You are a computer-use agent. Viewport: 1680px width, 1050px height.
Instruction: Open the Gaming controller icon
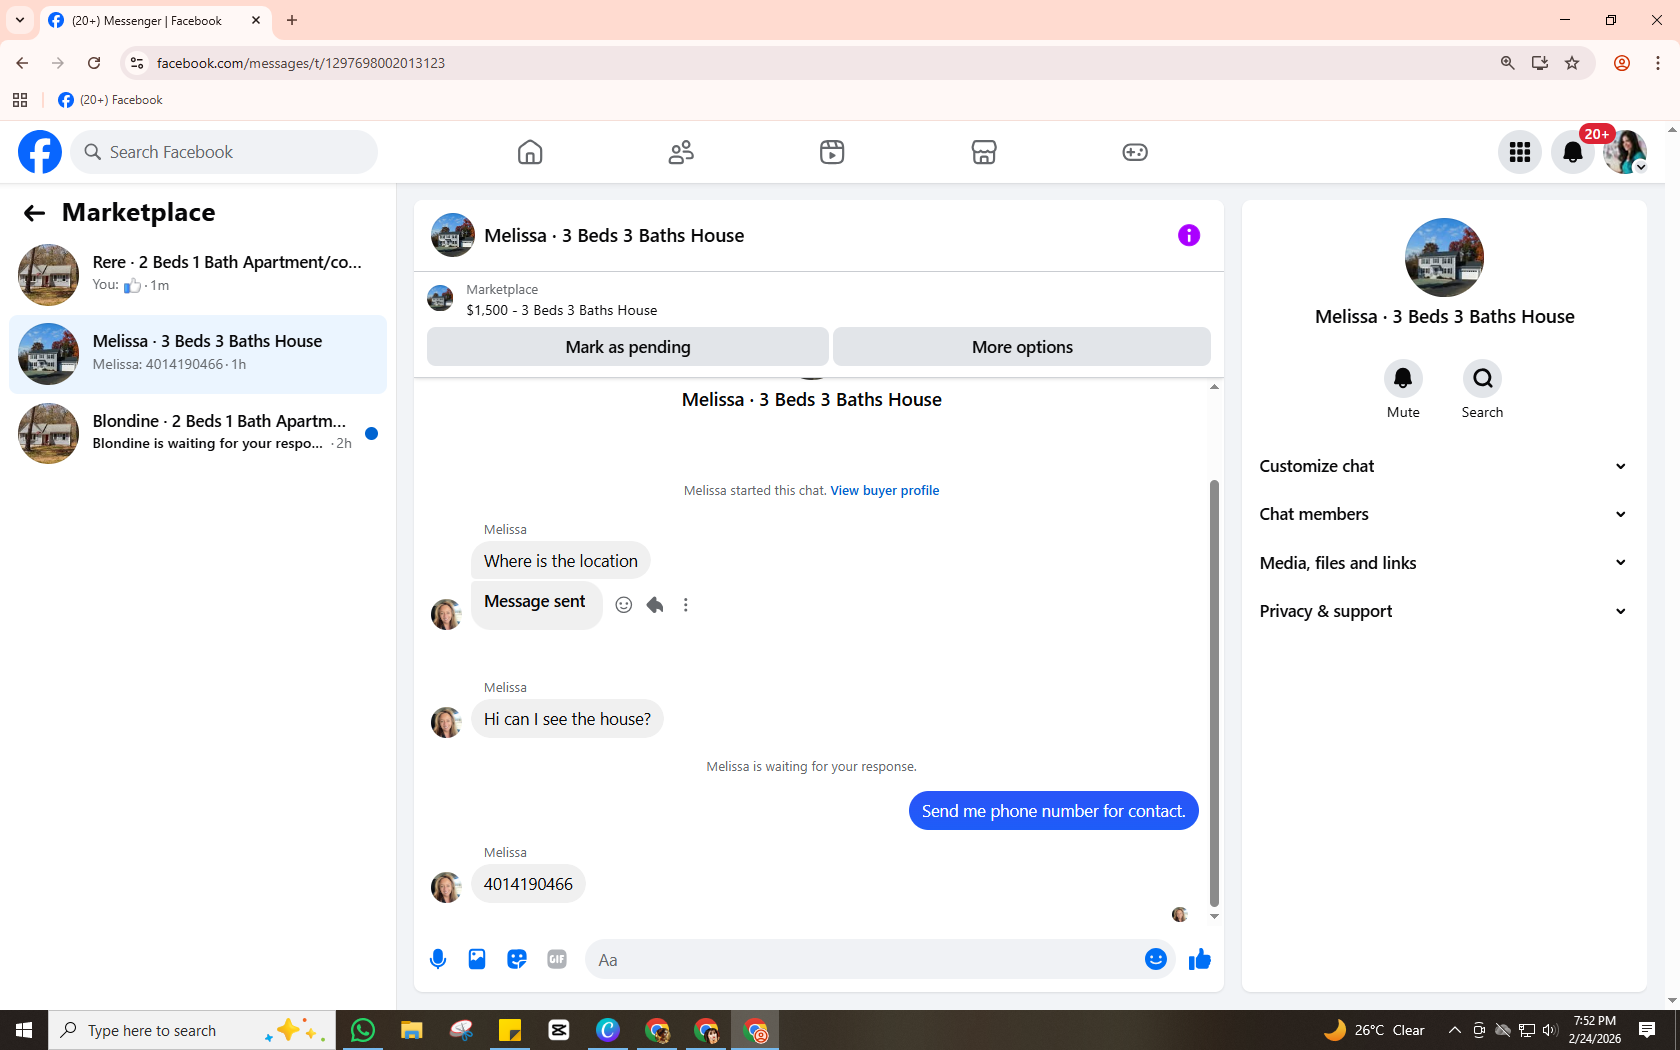(1135, 152)
